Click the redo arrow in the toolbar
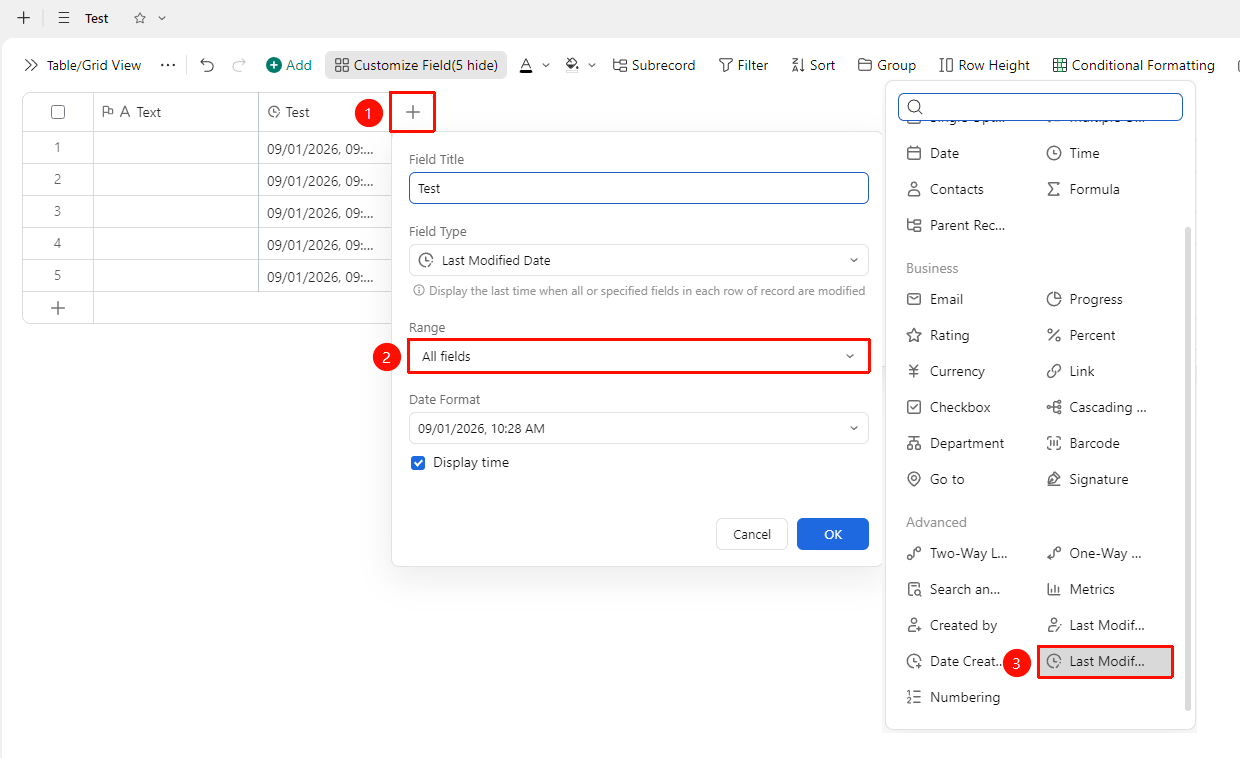Screen dimensions: 1240x758 (x=239, y=65)
